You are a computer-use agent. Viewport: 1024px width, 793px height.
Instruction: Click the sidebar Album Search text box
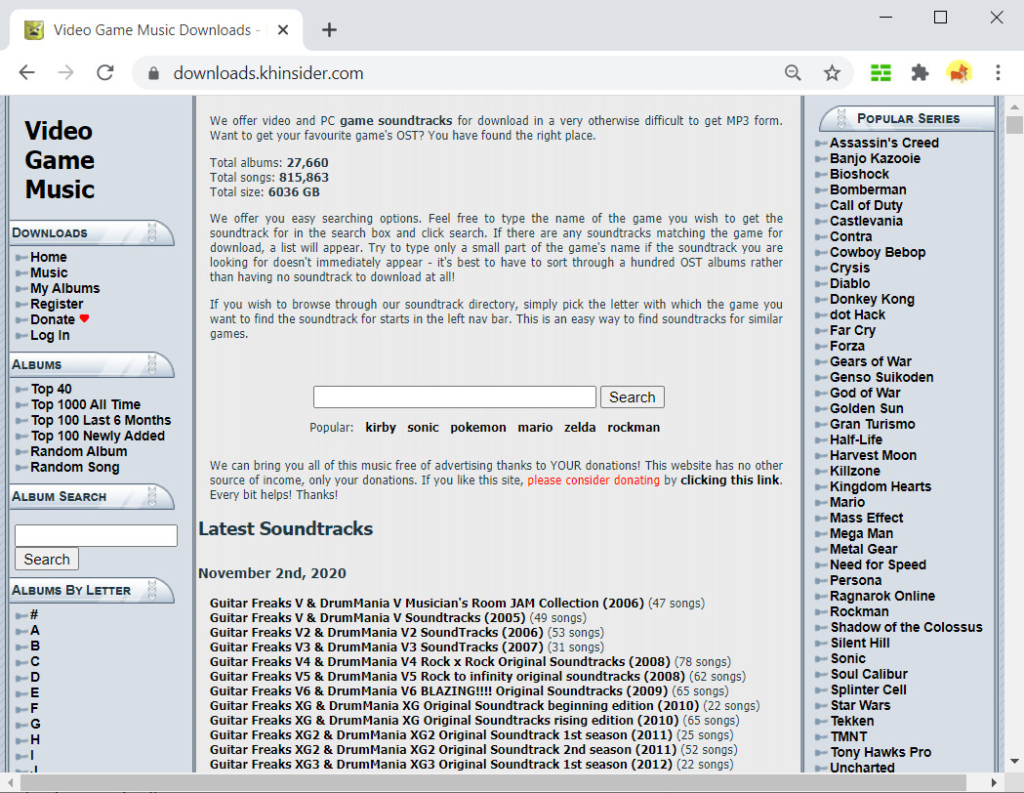(96, 535)
